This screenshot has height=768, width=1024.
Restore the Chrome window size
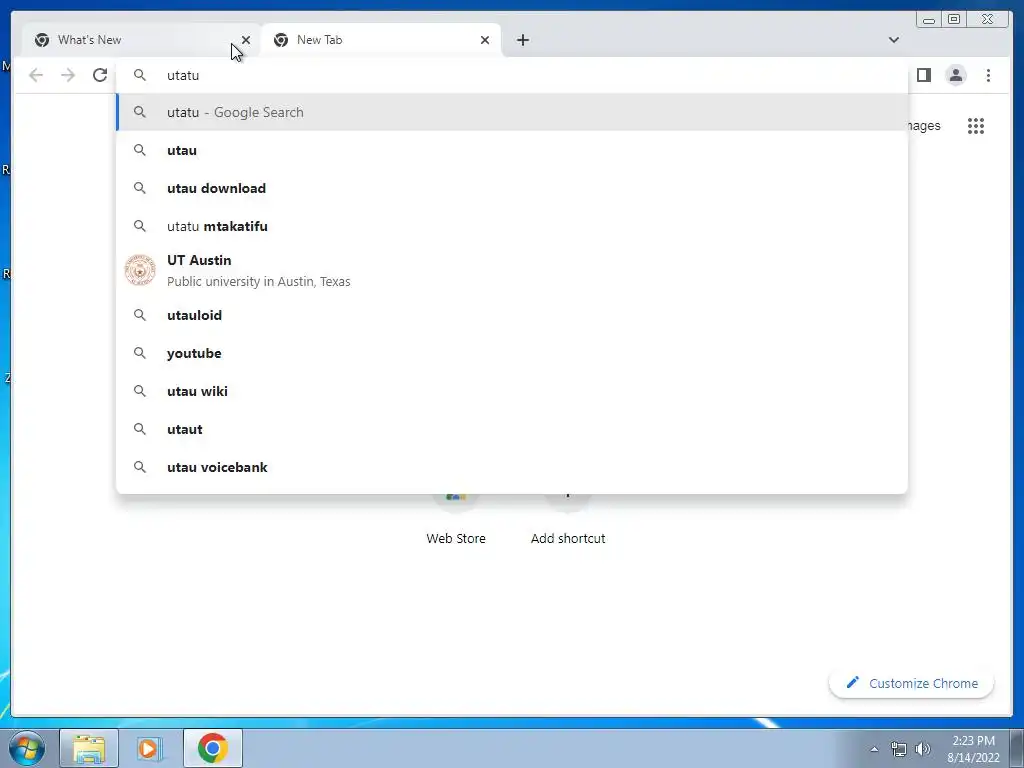pyautogui.click(x=954, y=20)
